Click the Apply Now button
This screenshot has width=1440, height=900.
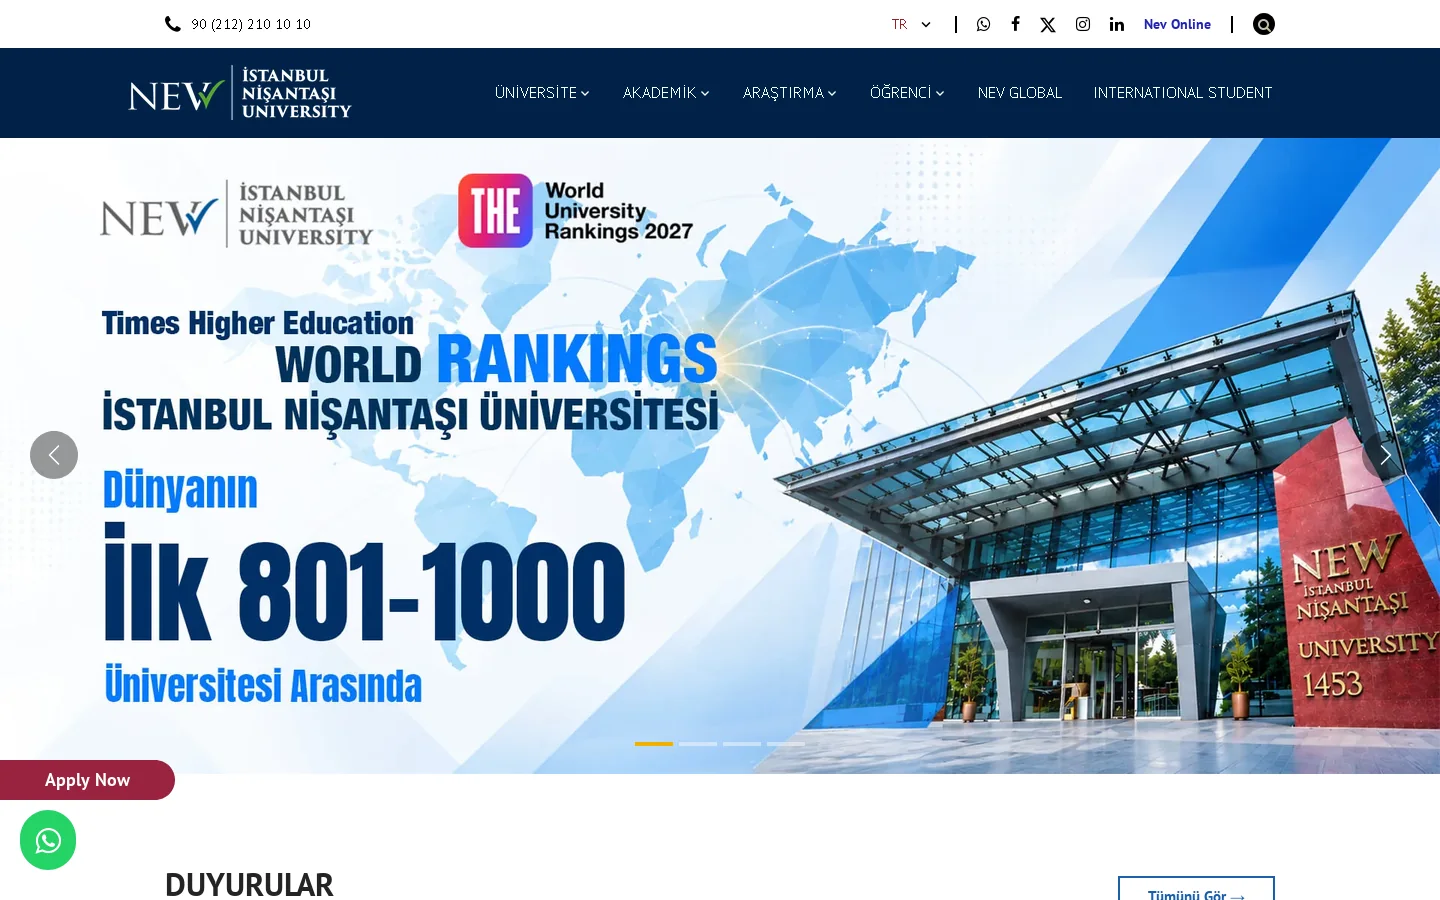(x=87, y=780)
